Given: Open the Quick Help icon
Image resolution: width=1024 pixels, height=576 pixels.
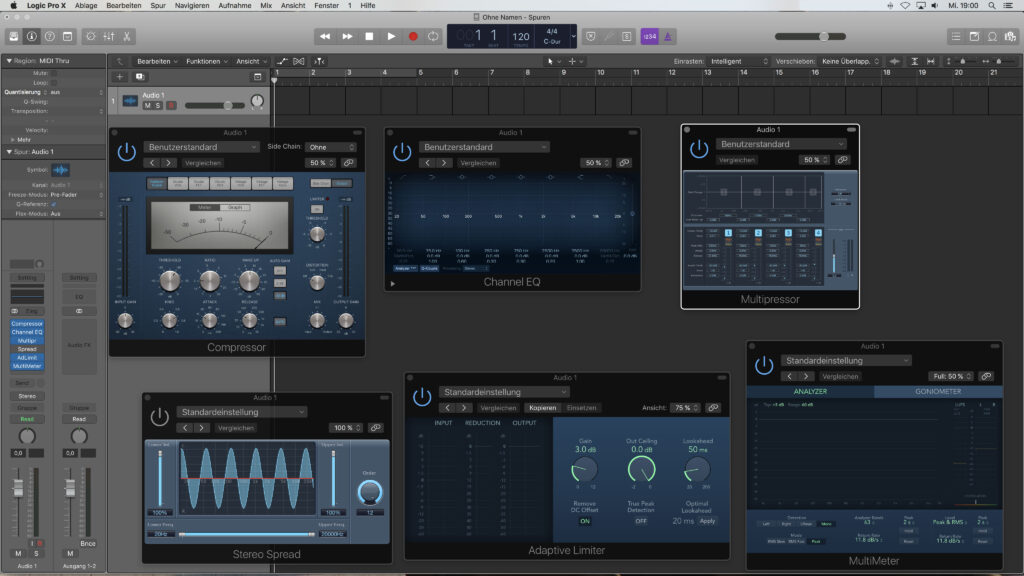Looking at the screenshot, I should pyautogui.click(x=50, y=37).
